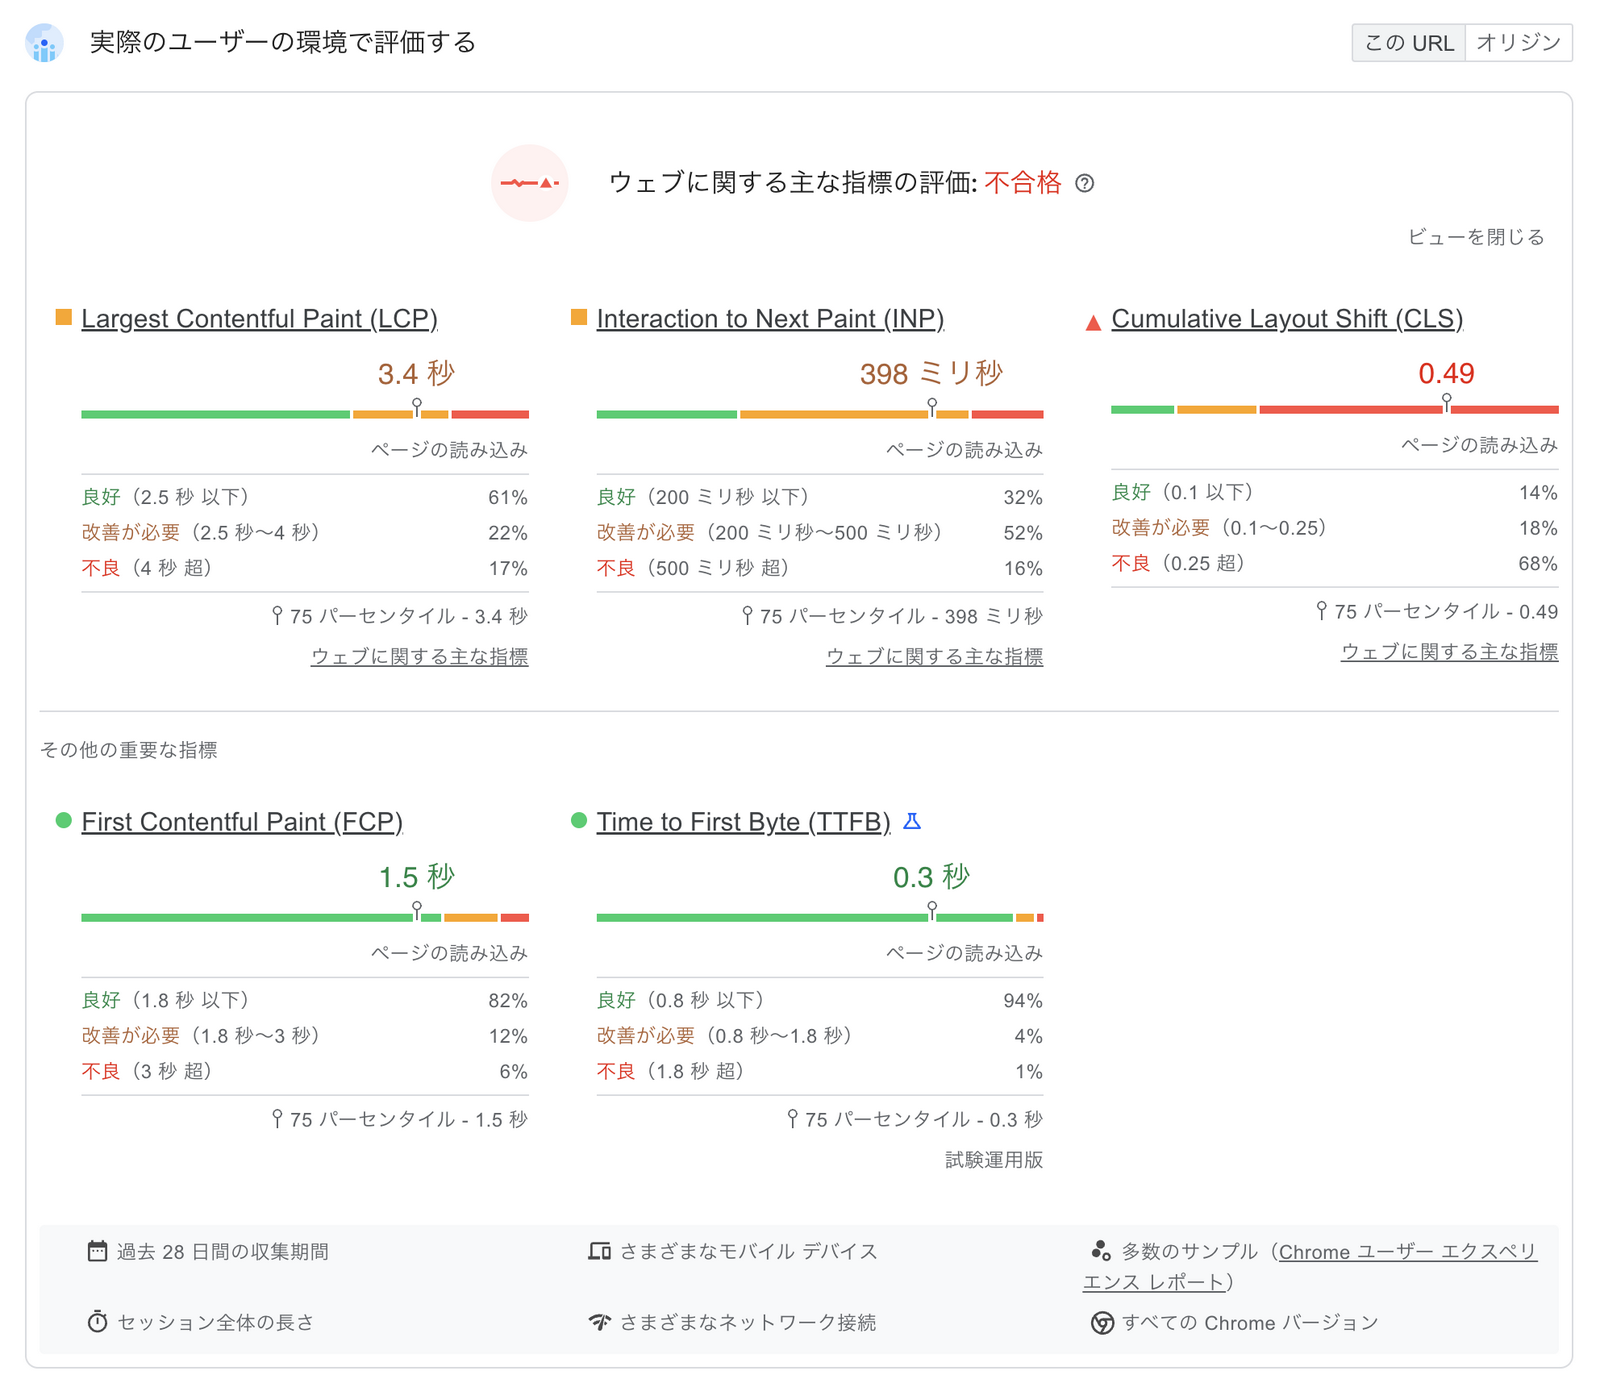Screen dimensions: 1600x1392
Task: Click the Chrome icon for all Chrome versions
Action: click(x=1102, y=1323)
